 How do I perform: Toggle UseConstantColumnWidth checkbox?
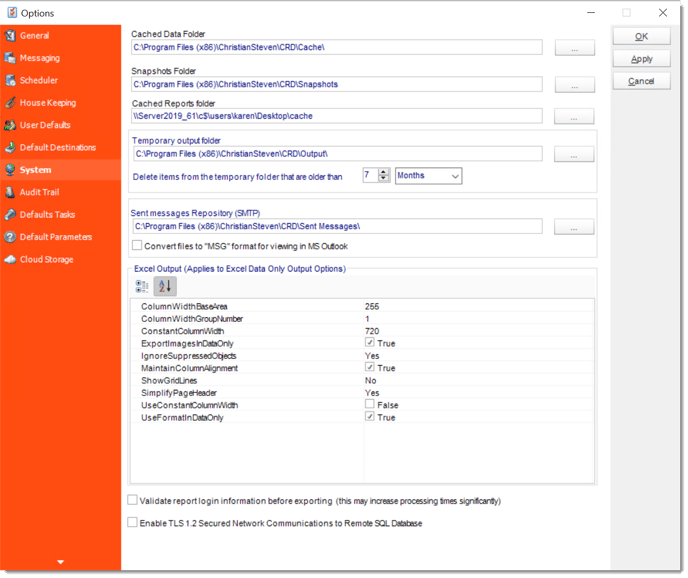pyautogui.click(x=369, y=404)
